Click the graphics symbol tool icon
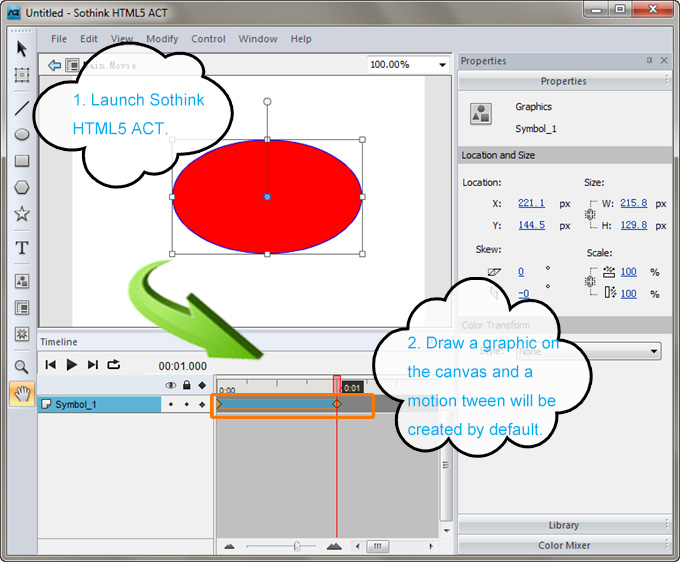Image resolution: width=680 pixels, height=562 pixels. [22, 281]
